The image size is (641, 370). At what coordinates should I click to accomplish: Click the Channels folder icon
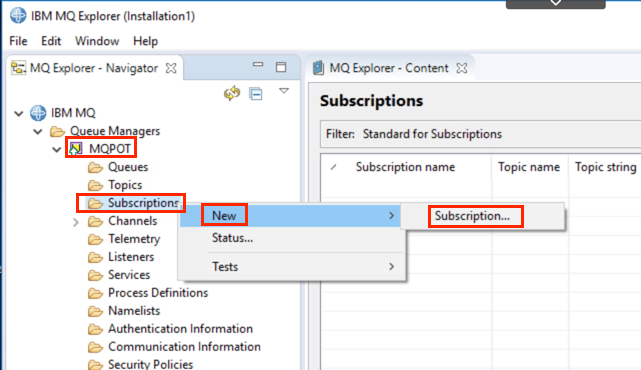point(95,221)
